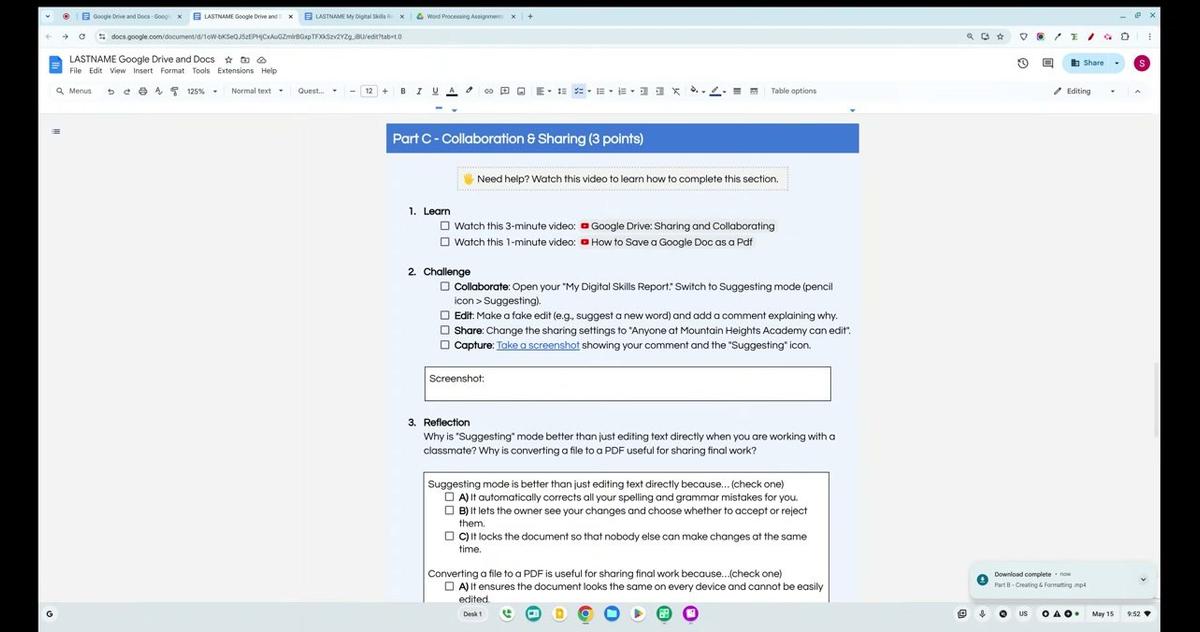Screen dimensions: 1200x632
Task: Open the Google Docs home logo
Action: 56,64
